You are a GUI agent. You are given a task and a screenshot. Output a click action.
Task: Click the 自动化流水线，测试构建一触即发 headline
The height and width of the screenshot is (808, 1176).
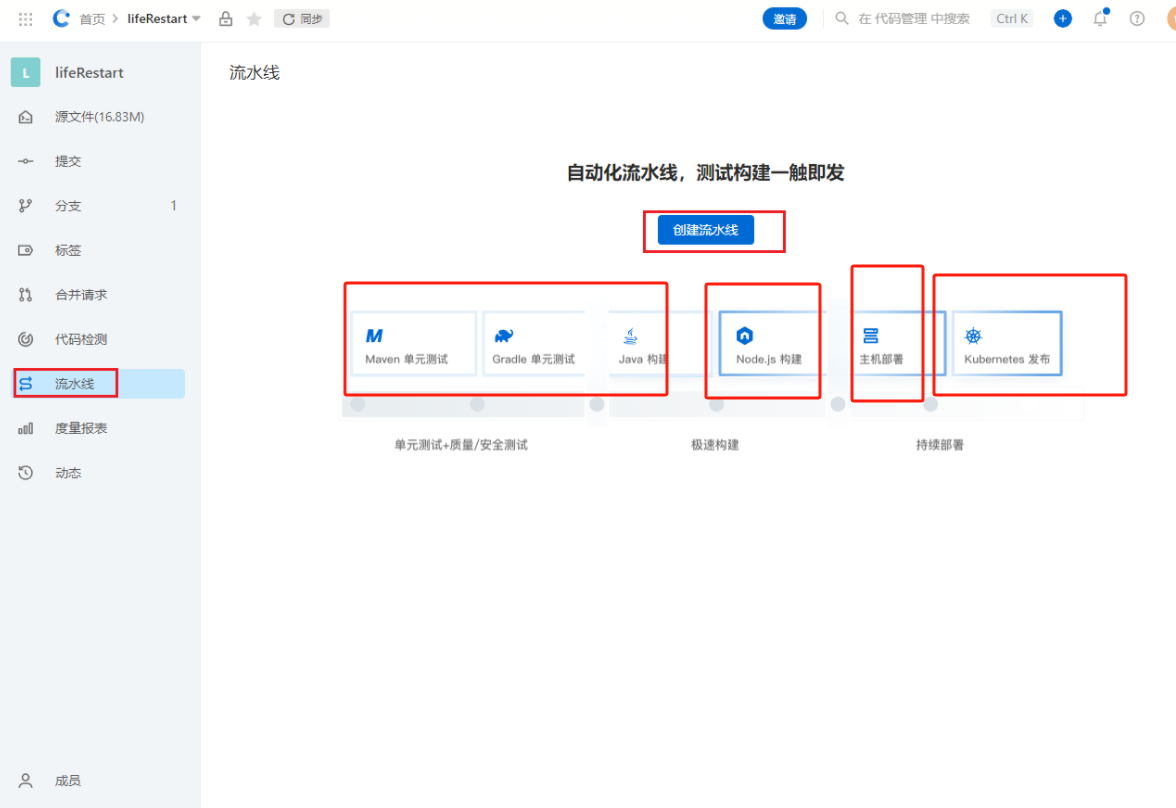705,173
